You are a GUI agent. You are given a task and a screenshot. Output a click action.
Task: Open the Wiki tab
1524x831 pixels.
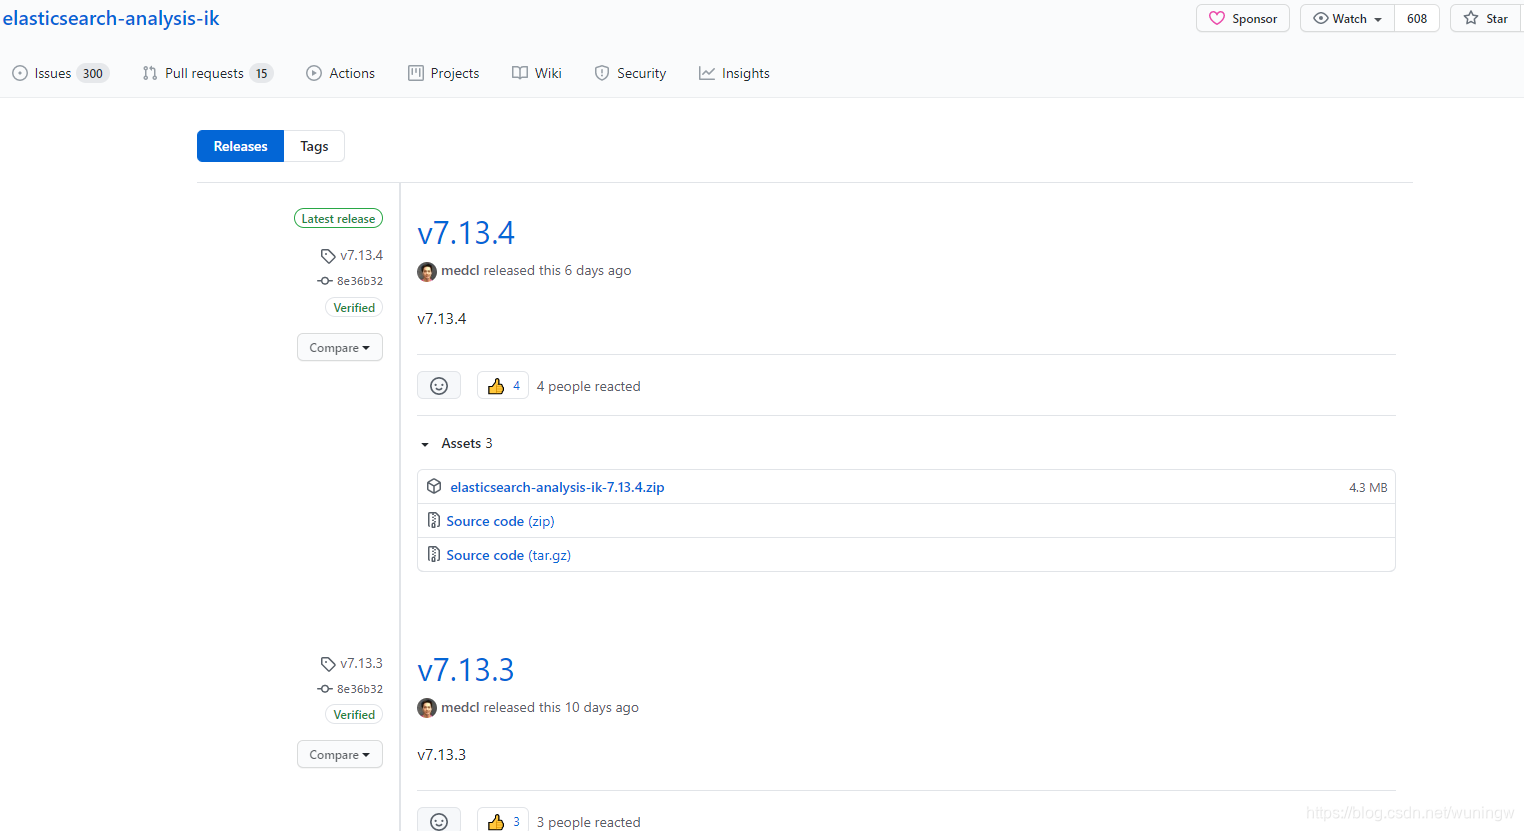[x=536, y=73]
